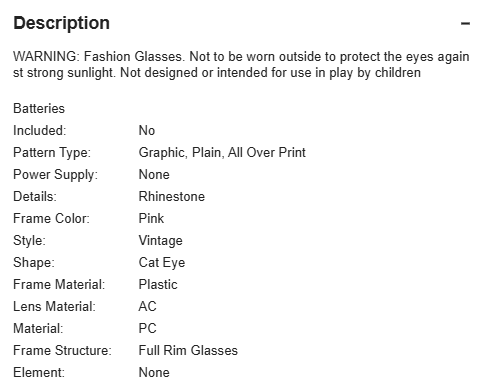Select the Pink frame color value
The height and width of the screenshot is (381, 487).
tap(151, 218)
